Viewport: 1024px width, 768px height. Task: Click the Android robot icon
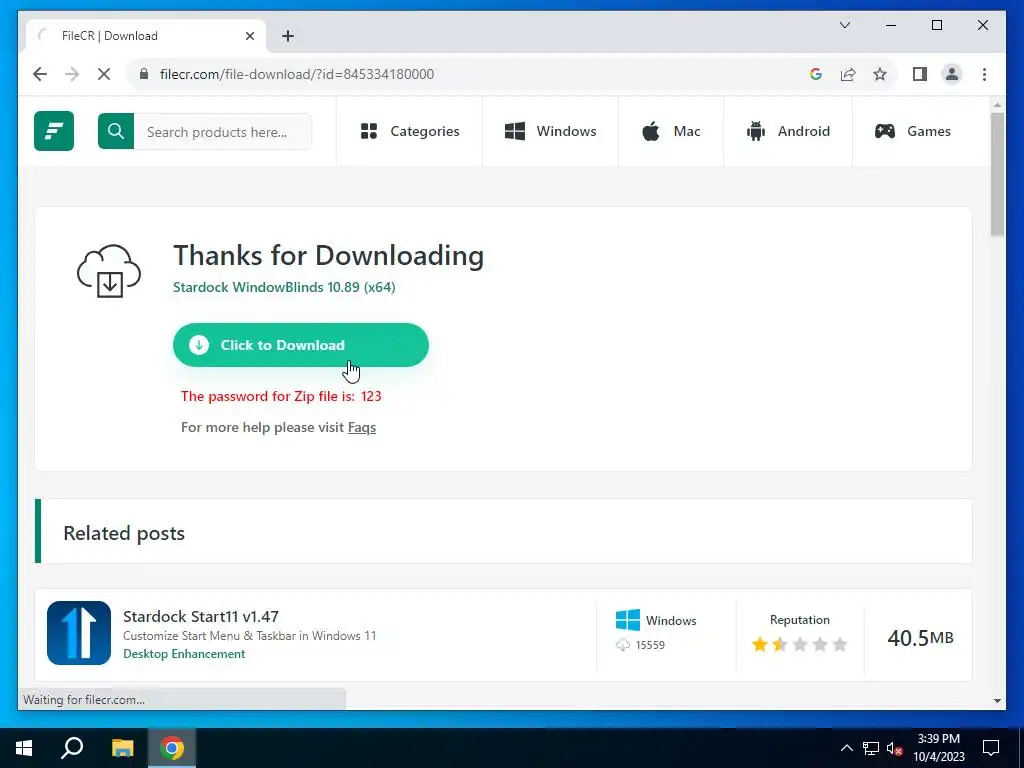756,131
